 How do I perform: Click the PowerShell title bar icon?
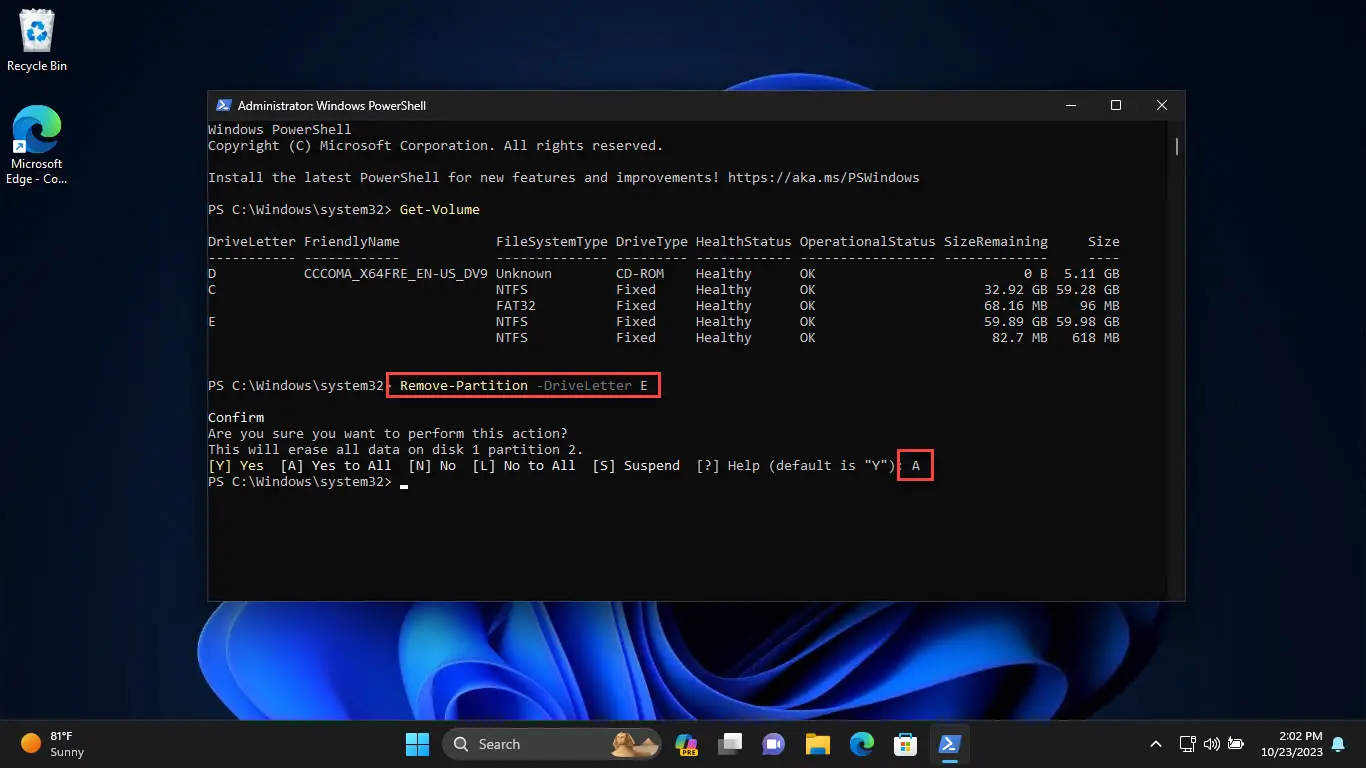(223, 105)
